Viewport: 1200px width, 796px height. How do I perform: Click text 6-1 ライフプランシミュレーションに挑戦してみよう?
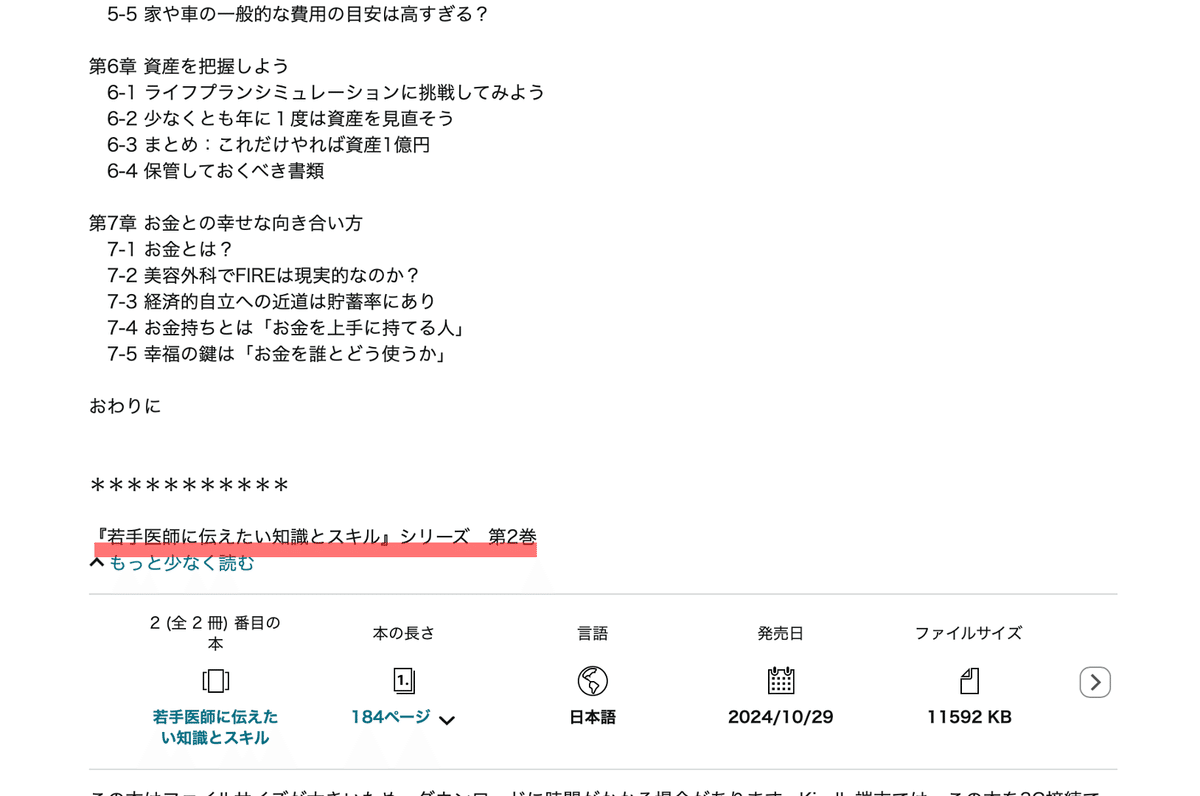pos(326,92)
